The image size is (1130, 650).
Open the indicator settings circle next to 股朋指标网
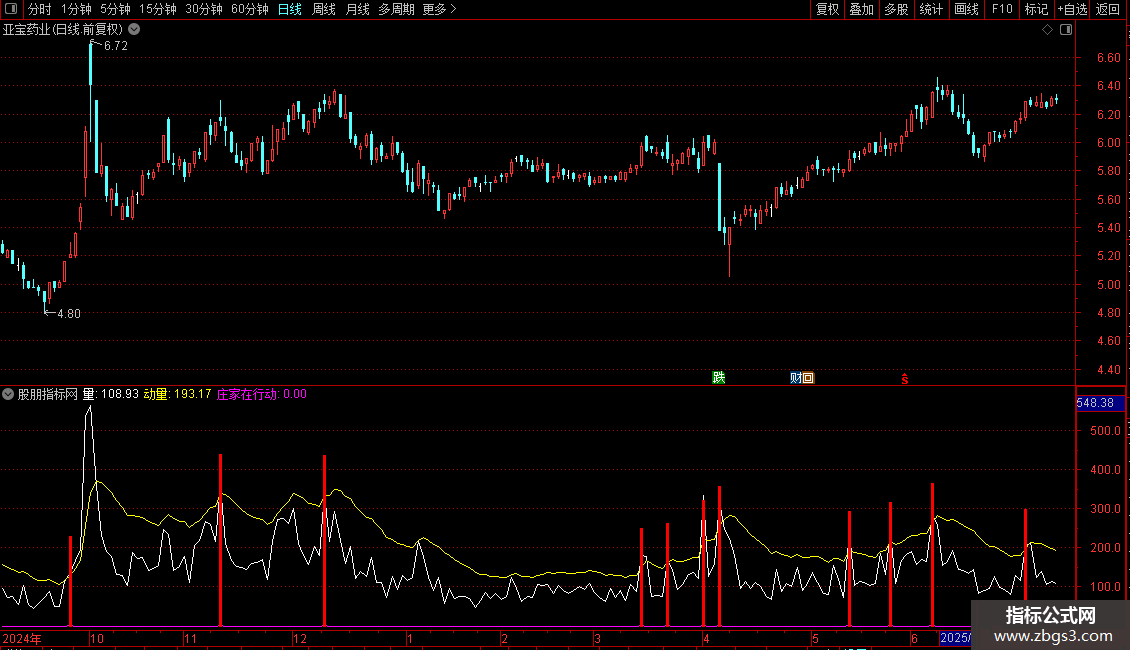[8, 394]
